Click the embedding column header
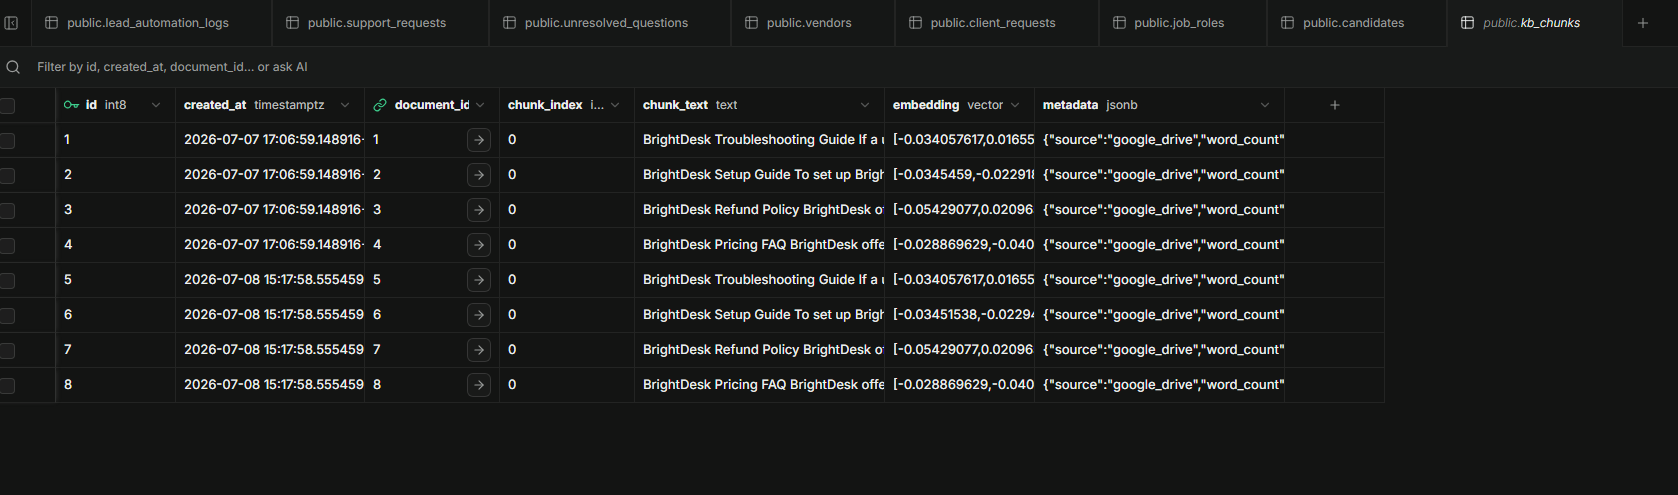 pyautogui.click(x=960, y=105)
